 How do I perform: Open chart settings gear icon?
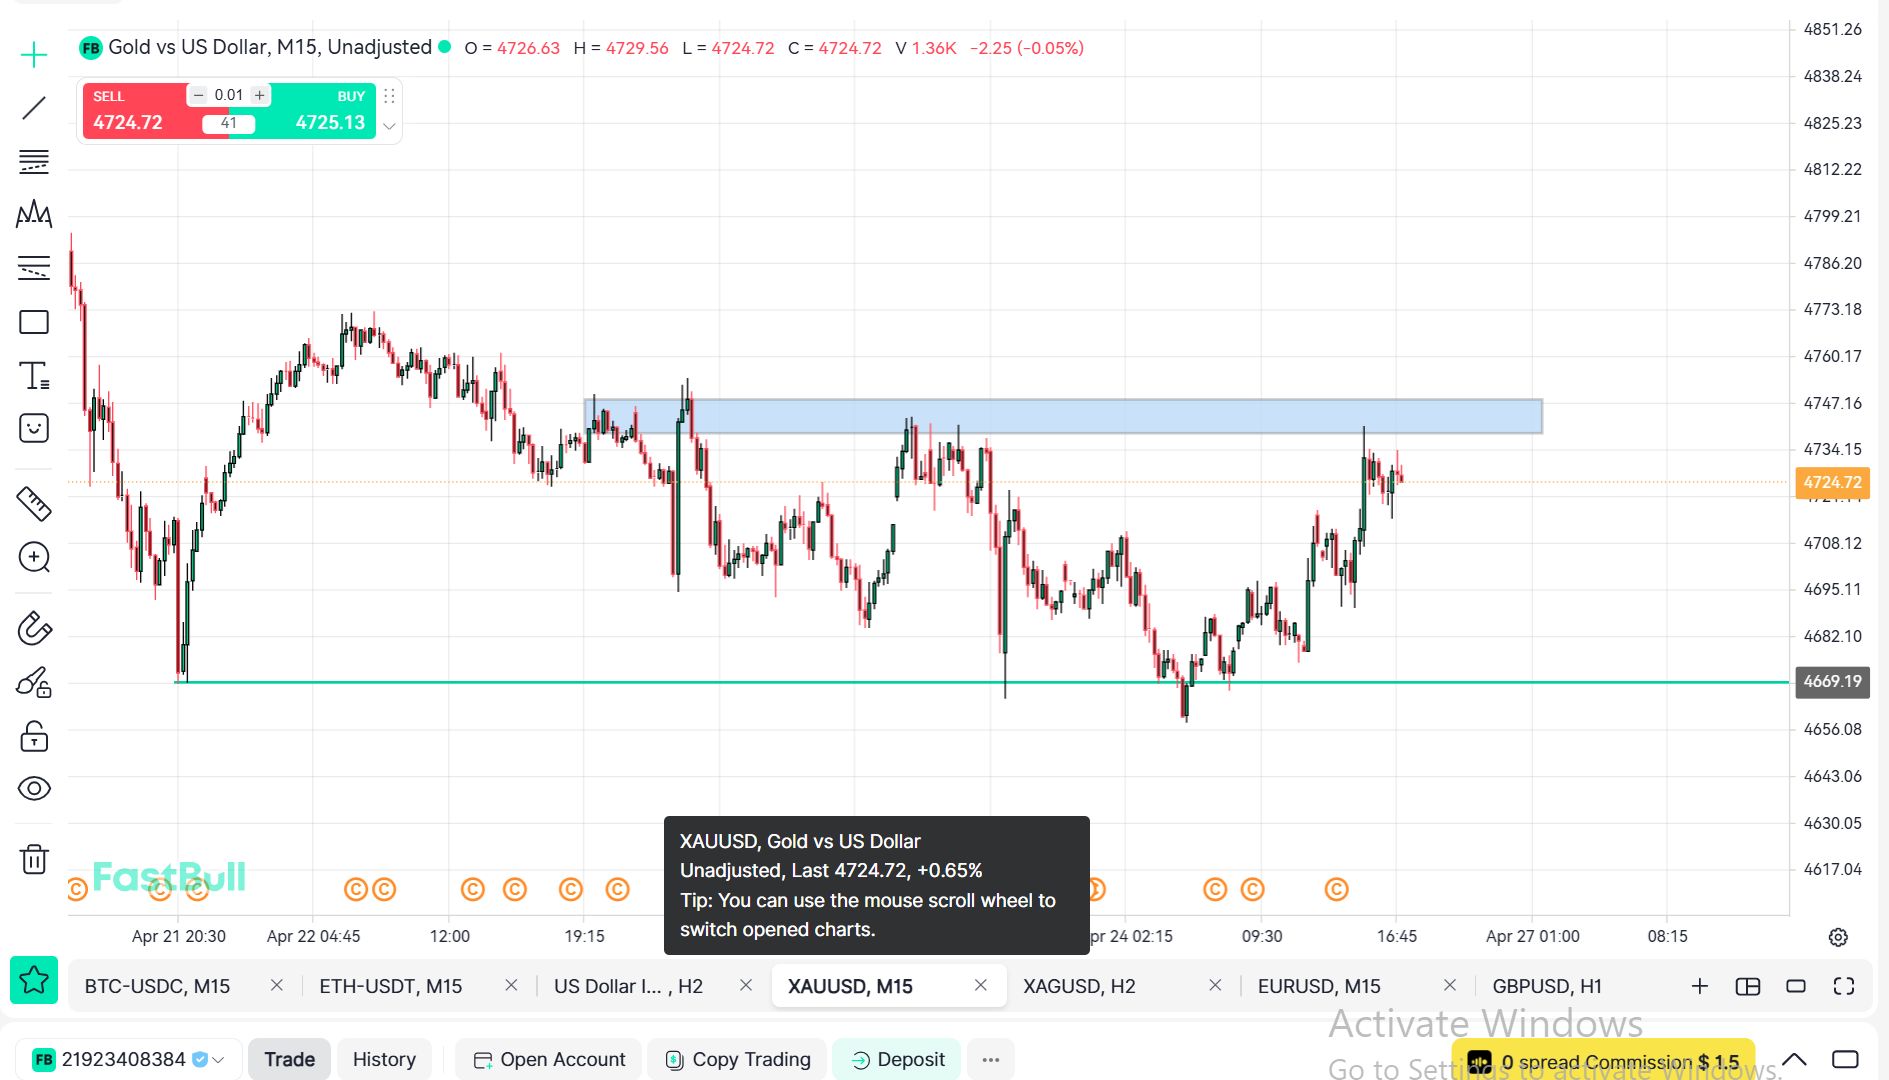click(x=1838, y=937)
